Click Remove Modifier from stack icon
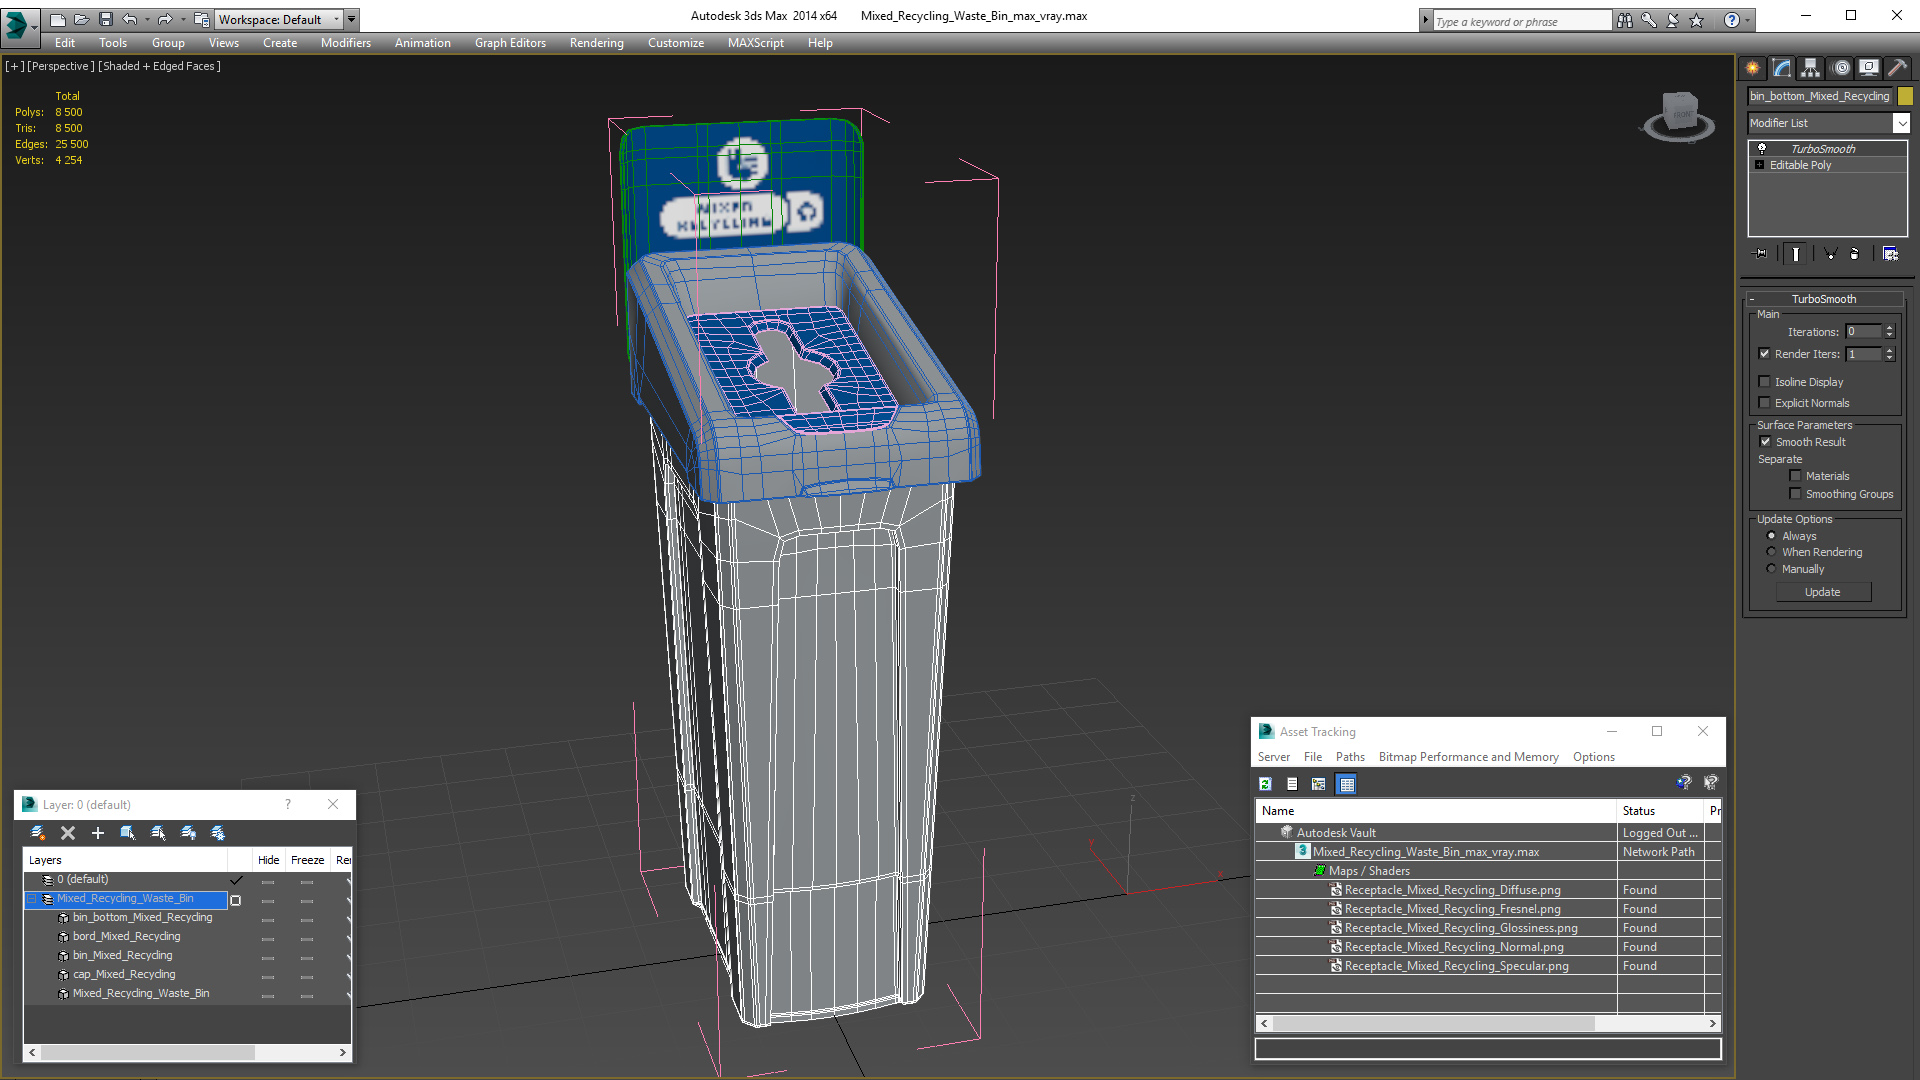Image resolution: width=1920 pixels, height=1080 pixels. (x=1855, y=254)
